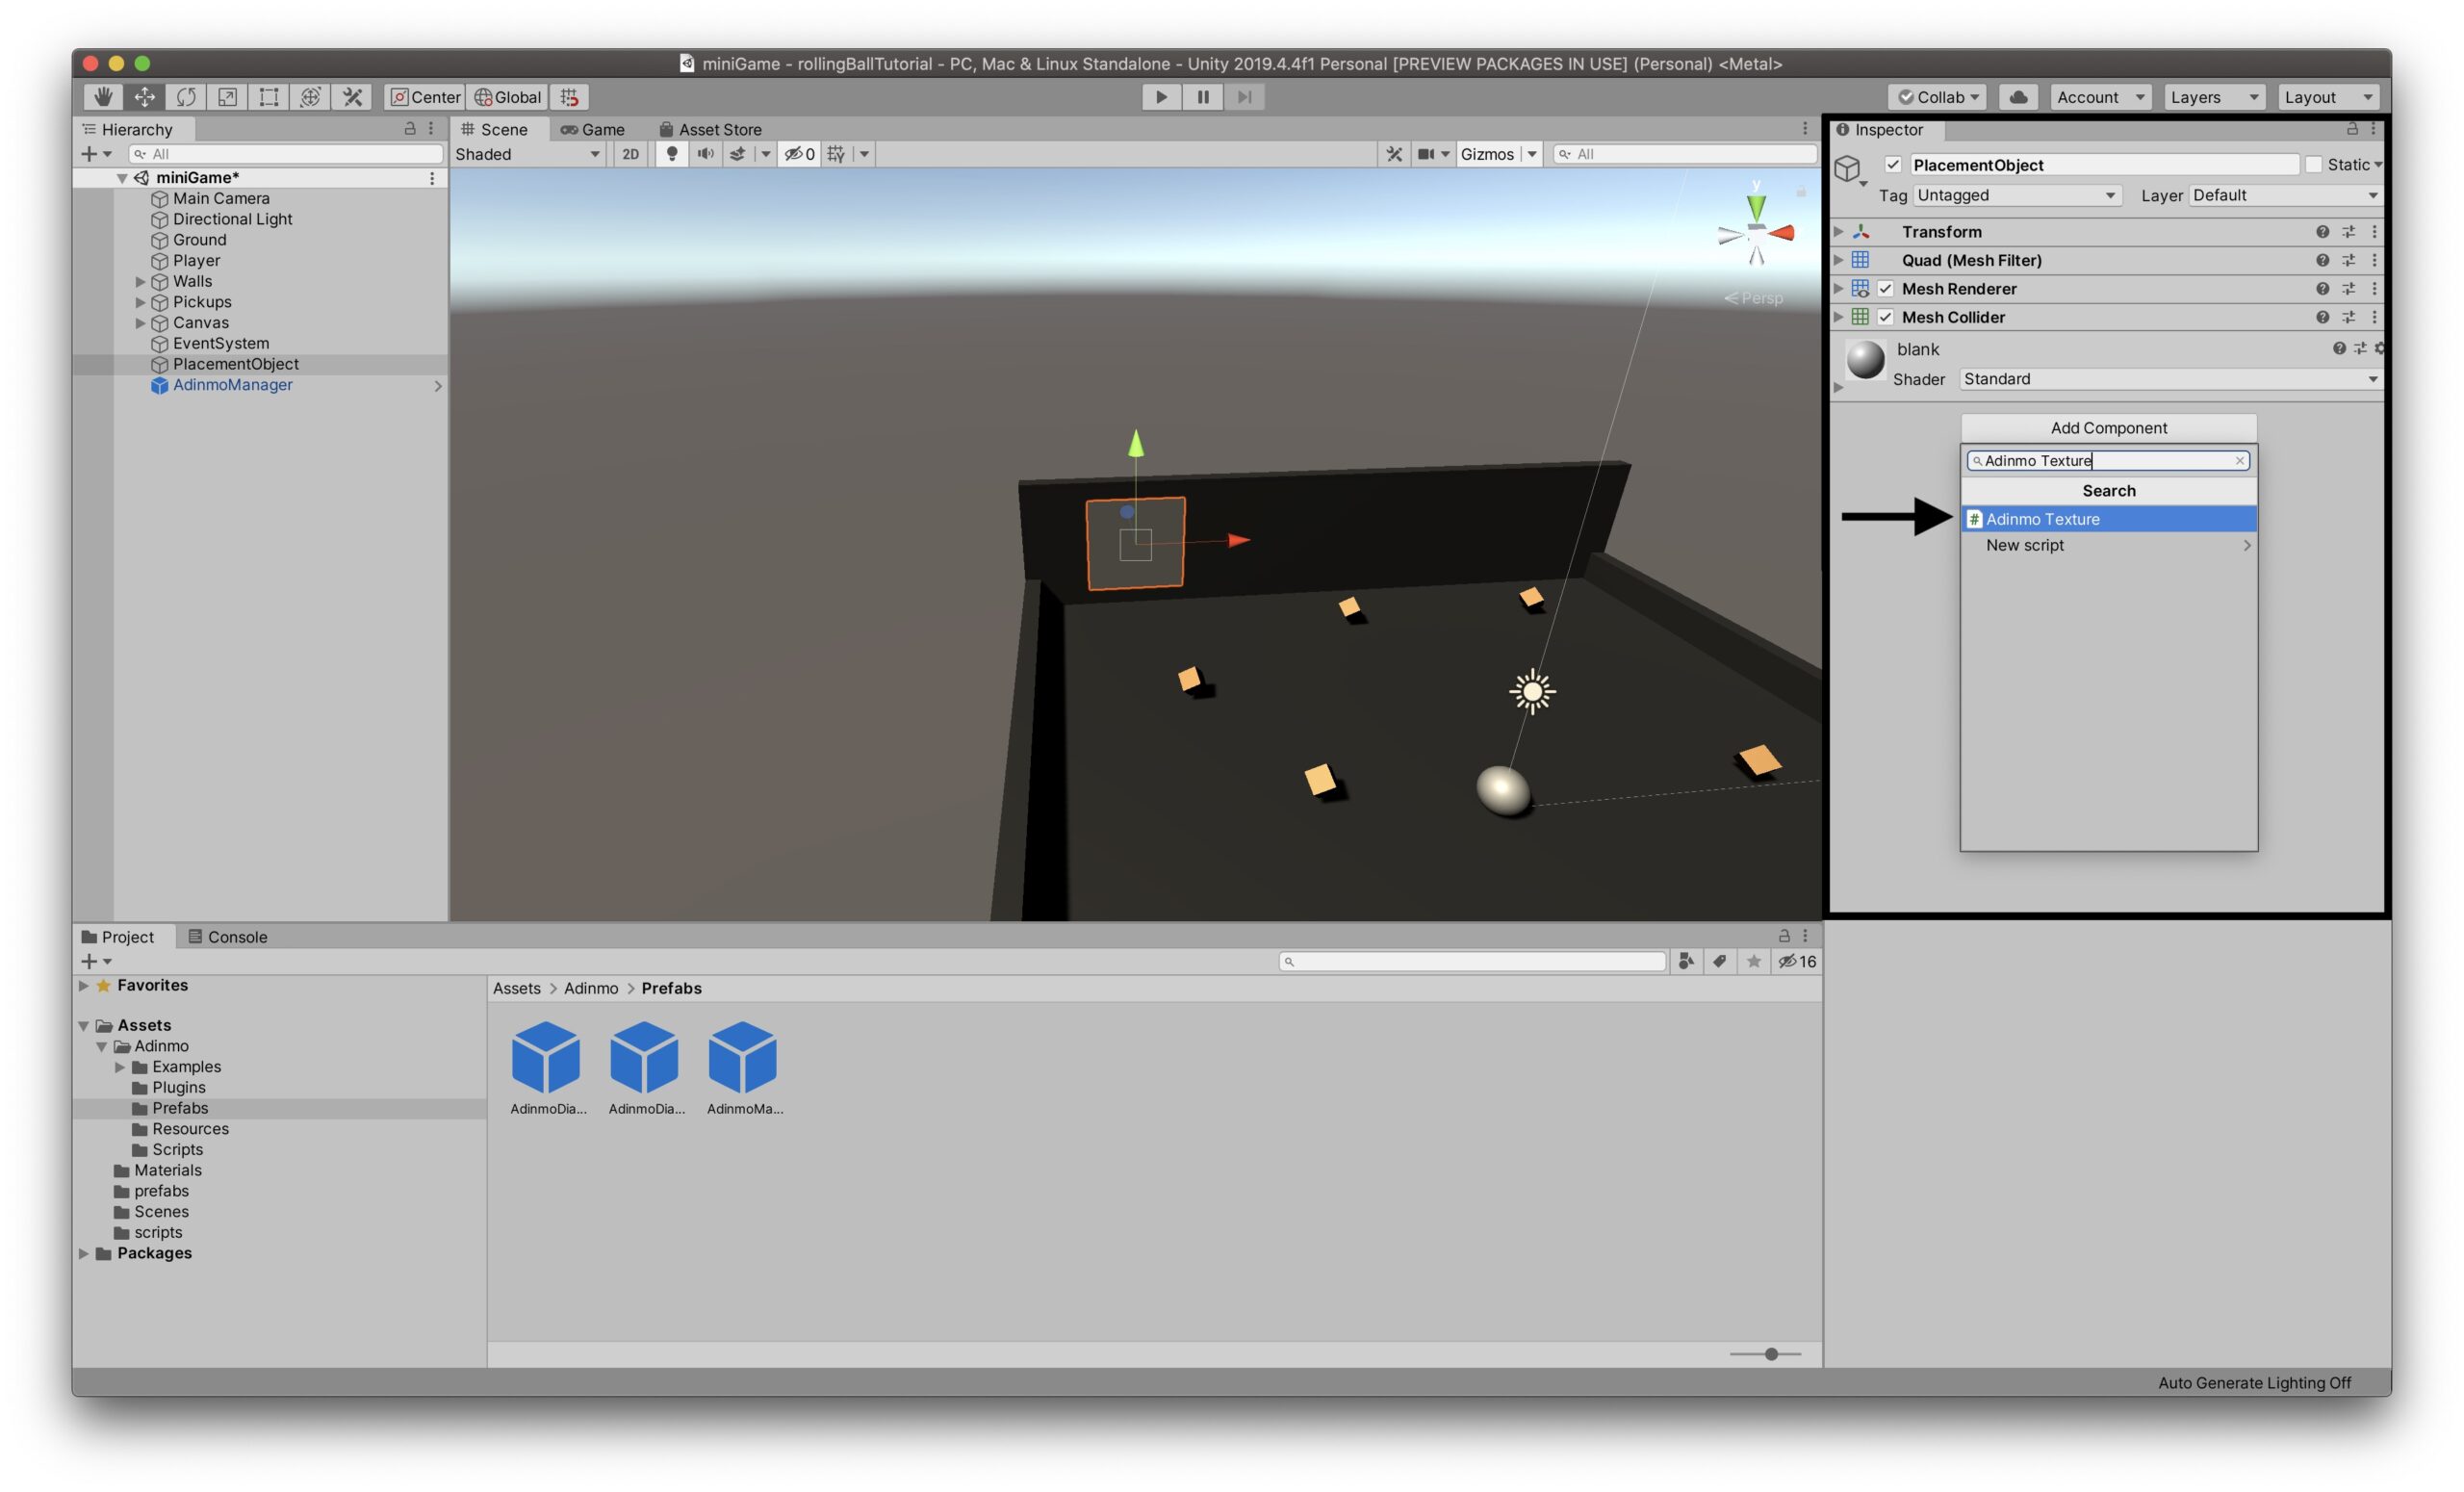Toggle Center pivot mode
This screenshot has height=1492, width=2464.
(425, 97)
